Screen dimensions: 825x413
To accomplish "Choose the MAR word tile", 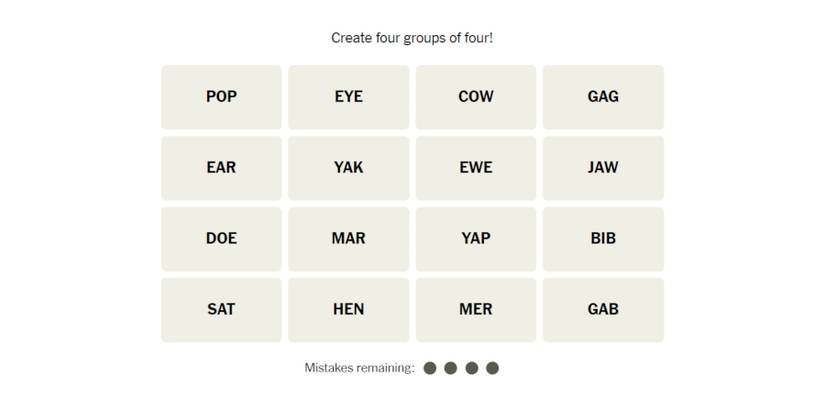I will point(348,239).
